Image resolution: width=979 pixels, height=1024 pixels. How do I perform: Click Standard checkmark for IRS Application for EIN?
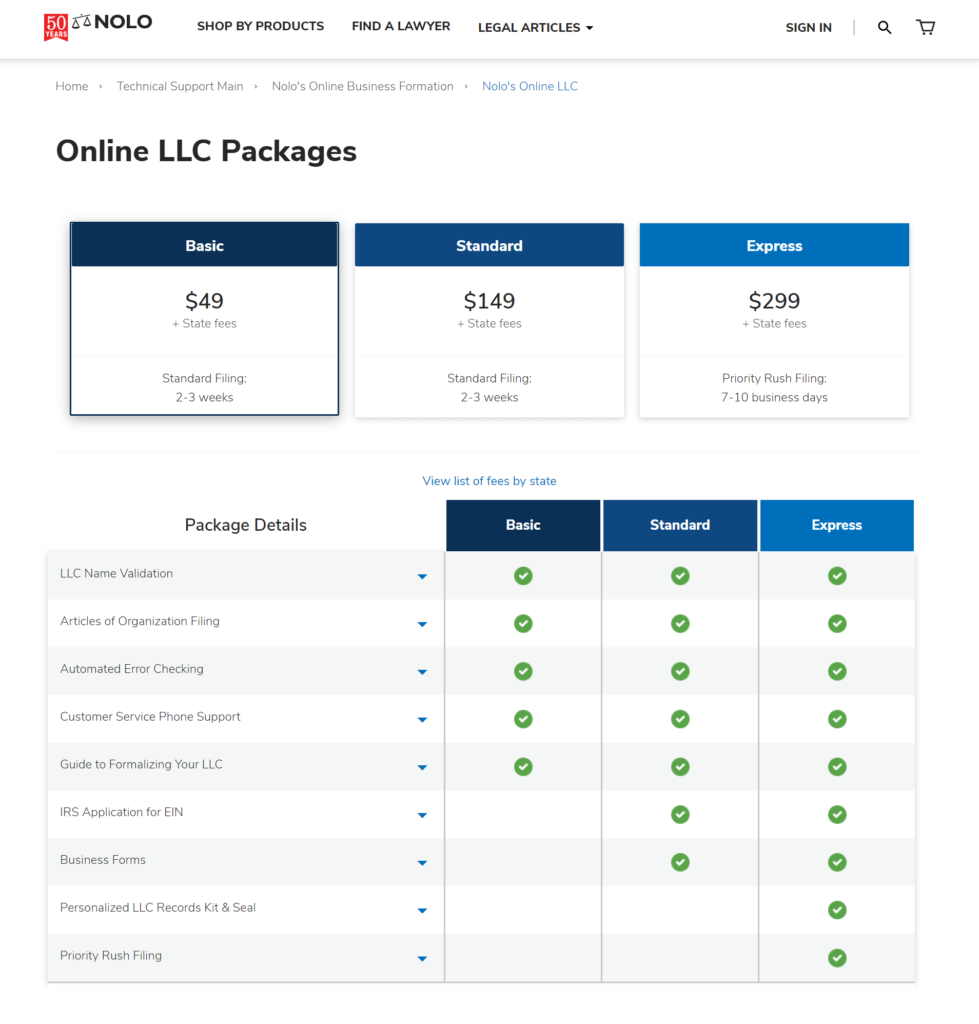coord(680,814)
